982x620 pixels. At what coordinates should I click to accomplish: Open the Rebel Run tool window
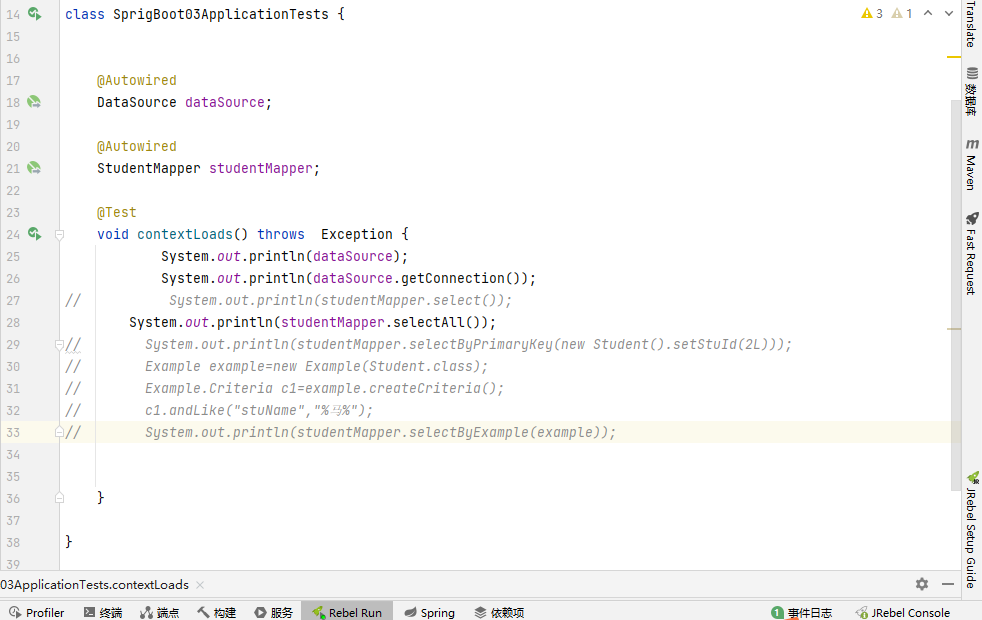(x=347, y=612)
